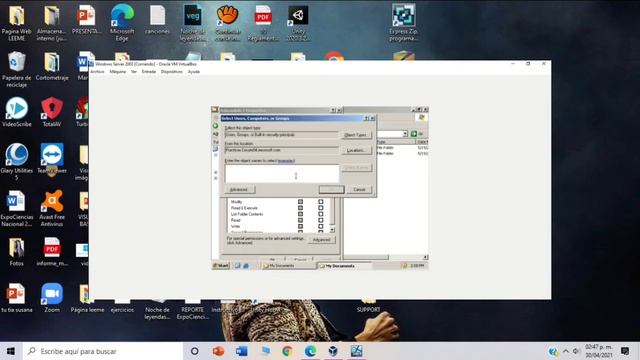
Task: Open the address bar dropdown in guest Explorer
Action: 405,133
